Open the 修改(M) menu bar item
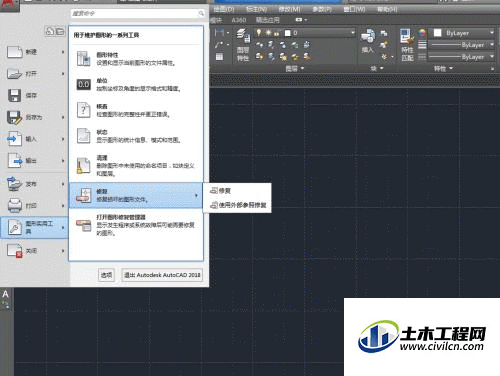 [x=289, y=9]
